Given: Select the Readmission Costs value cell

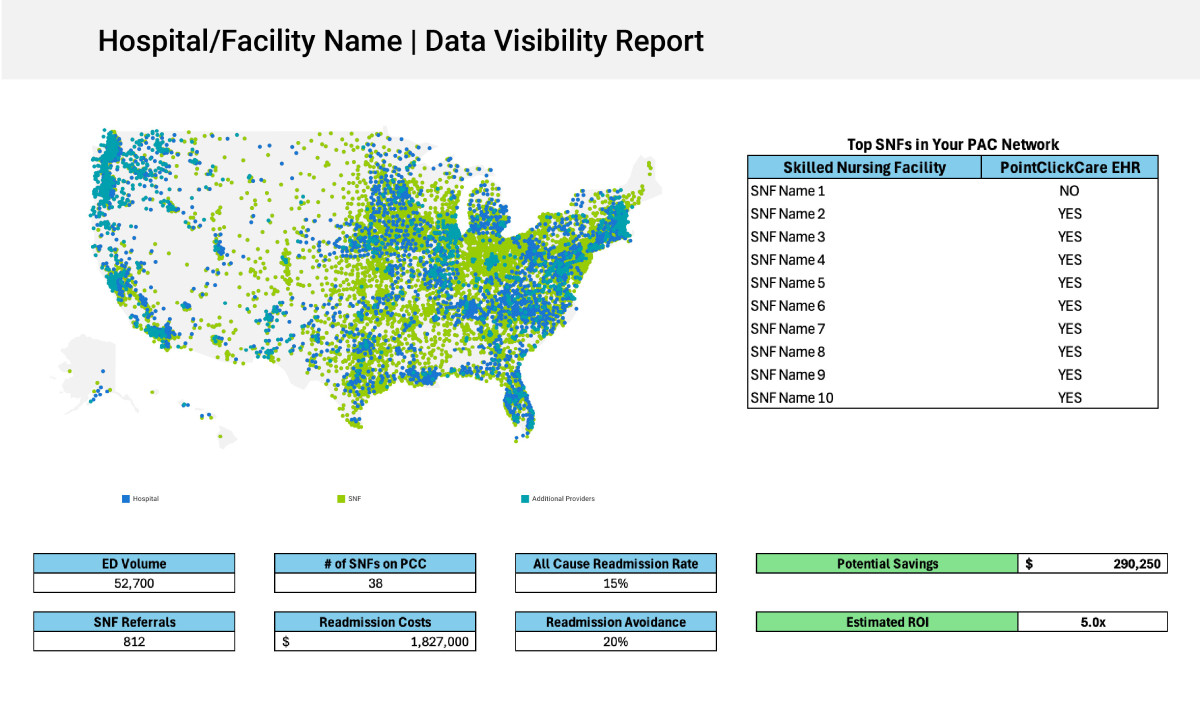Looking at the screenshot, I should coord(375,641).
